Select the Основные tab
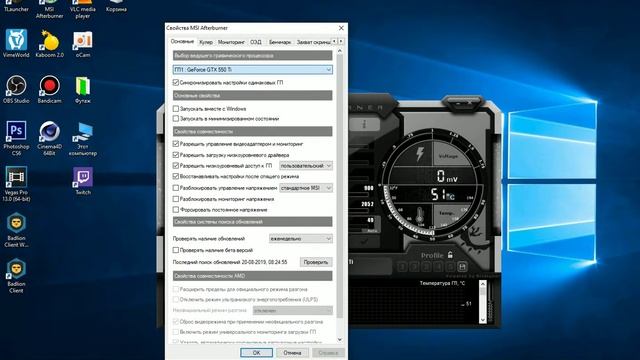640x360 pixels. tap(182, 42)
